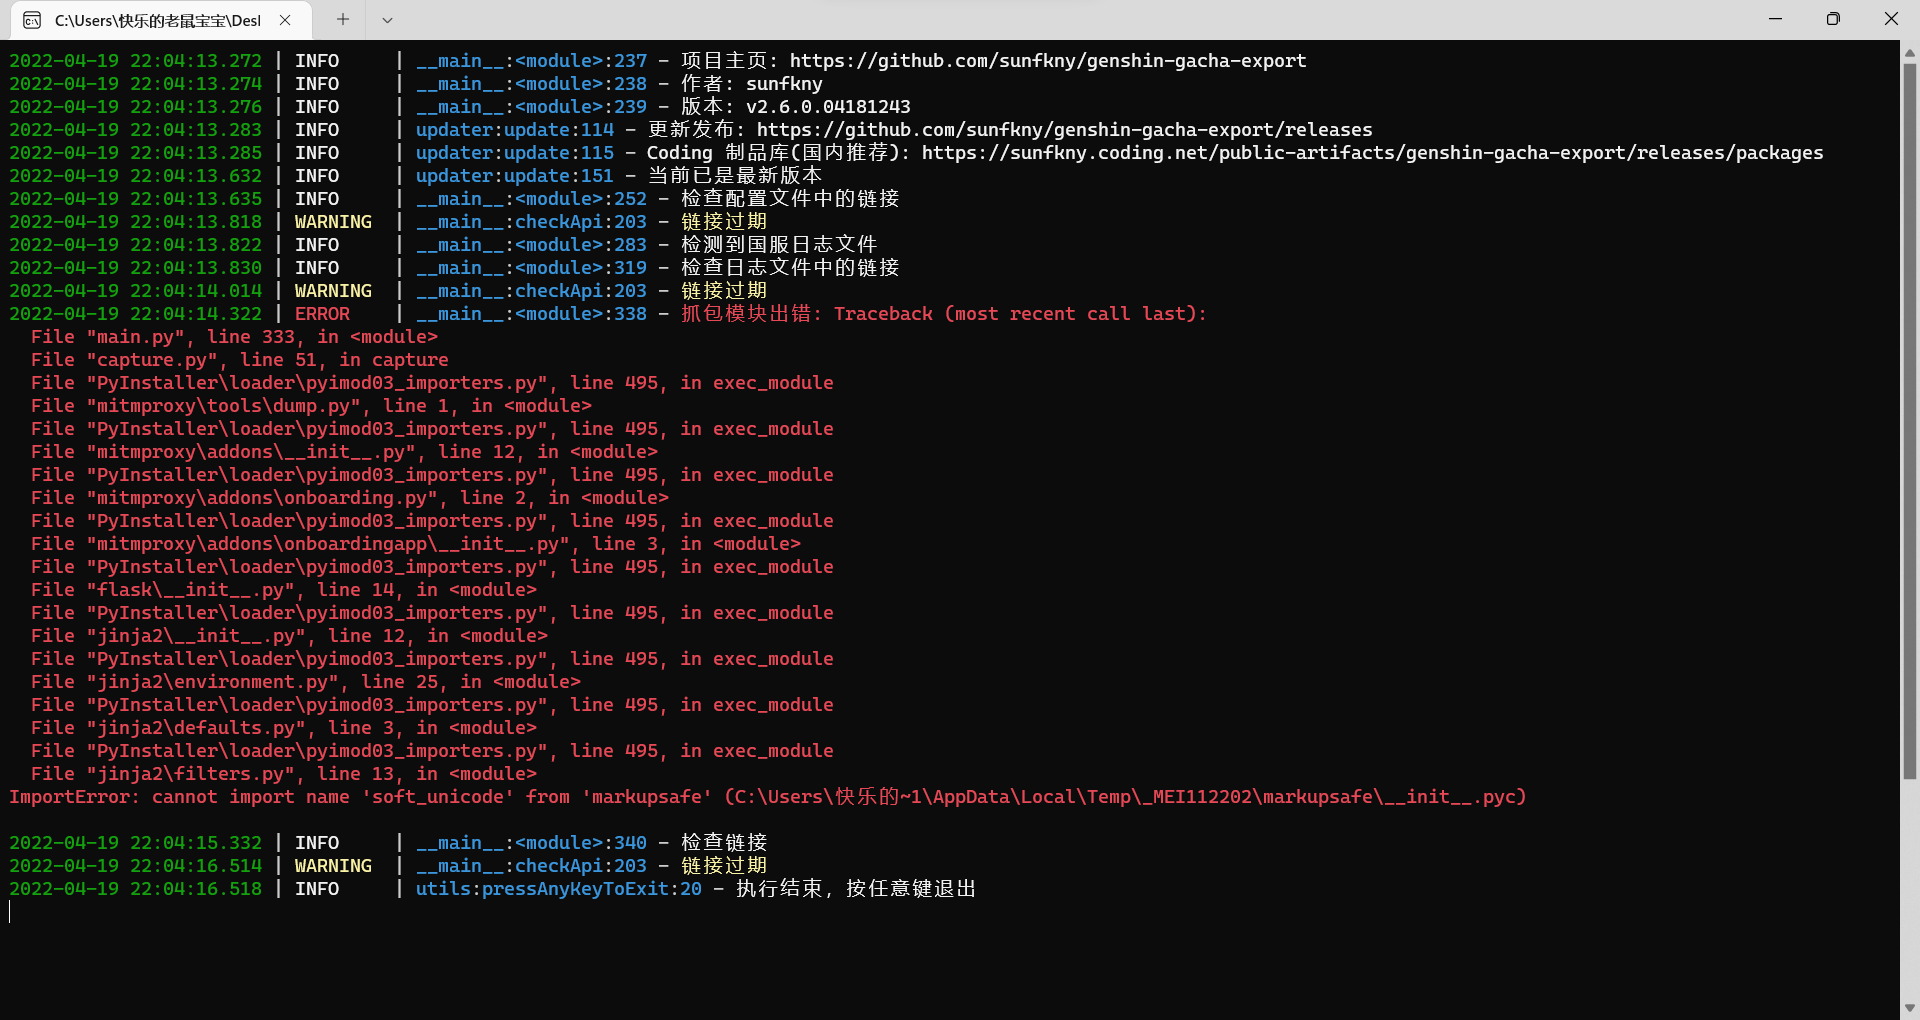This screenshot has width=1920, height=1020.
Task: Open the genshin-gacha-export releases link
Action: 1064,129
